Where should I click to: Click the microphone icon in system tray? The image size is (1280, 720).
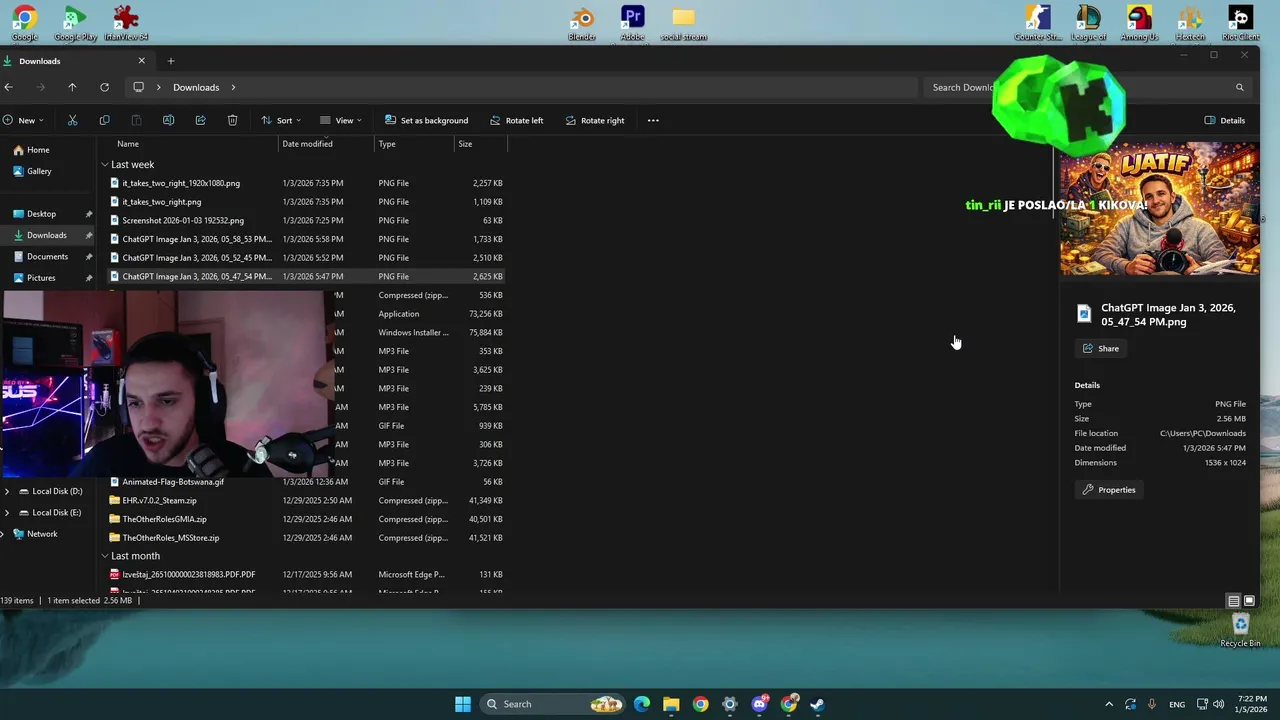pos(1152,704)
